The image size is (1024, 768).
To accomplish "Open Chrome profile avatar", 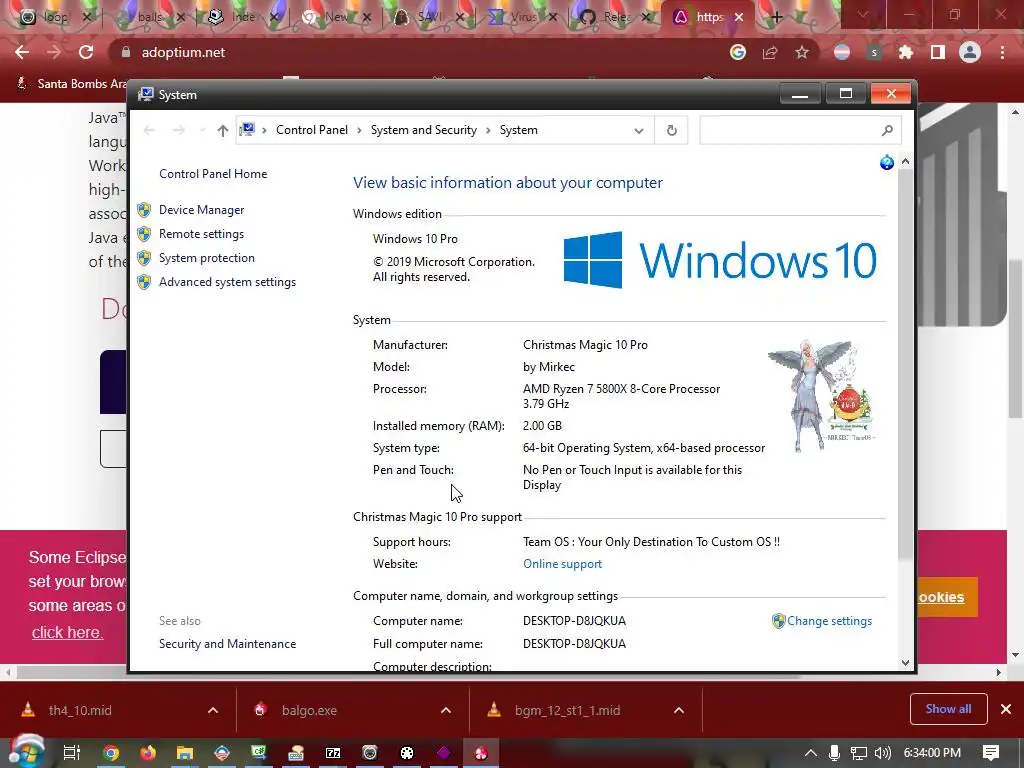I will 970,52.
